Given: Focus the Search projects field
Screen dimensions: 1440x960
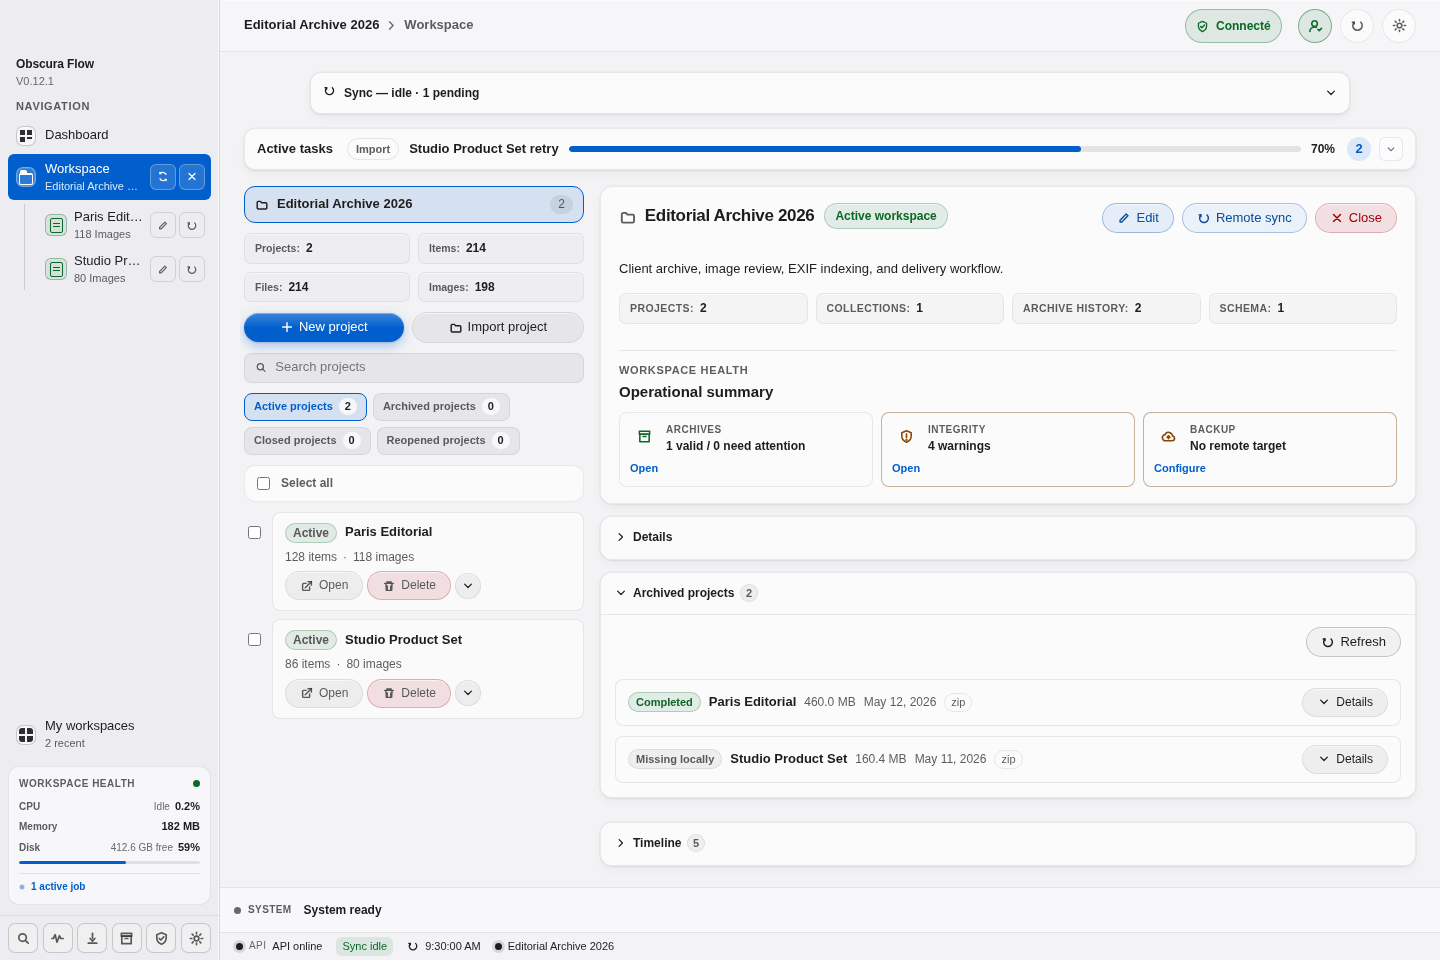Looking at the screenshot, I should click(x=414, y=368).
